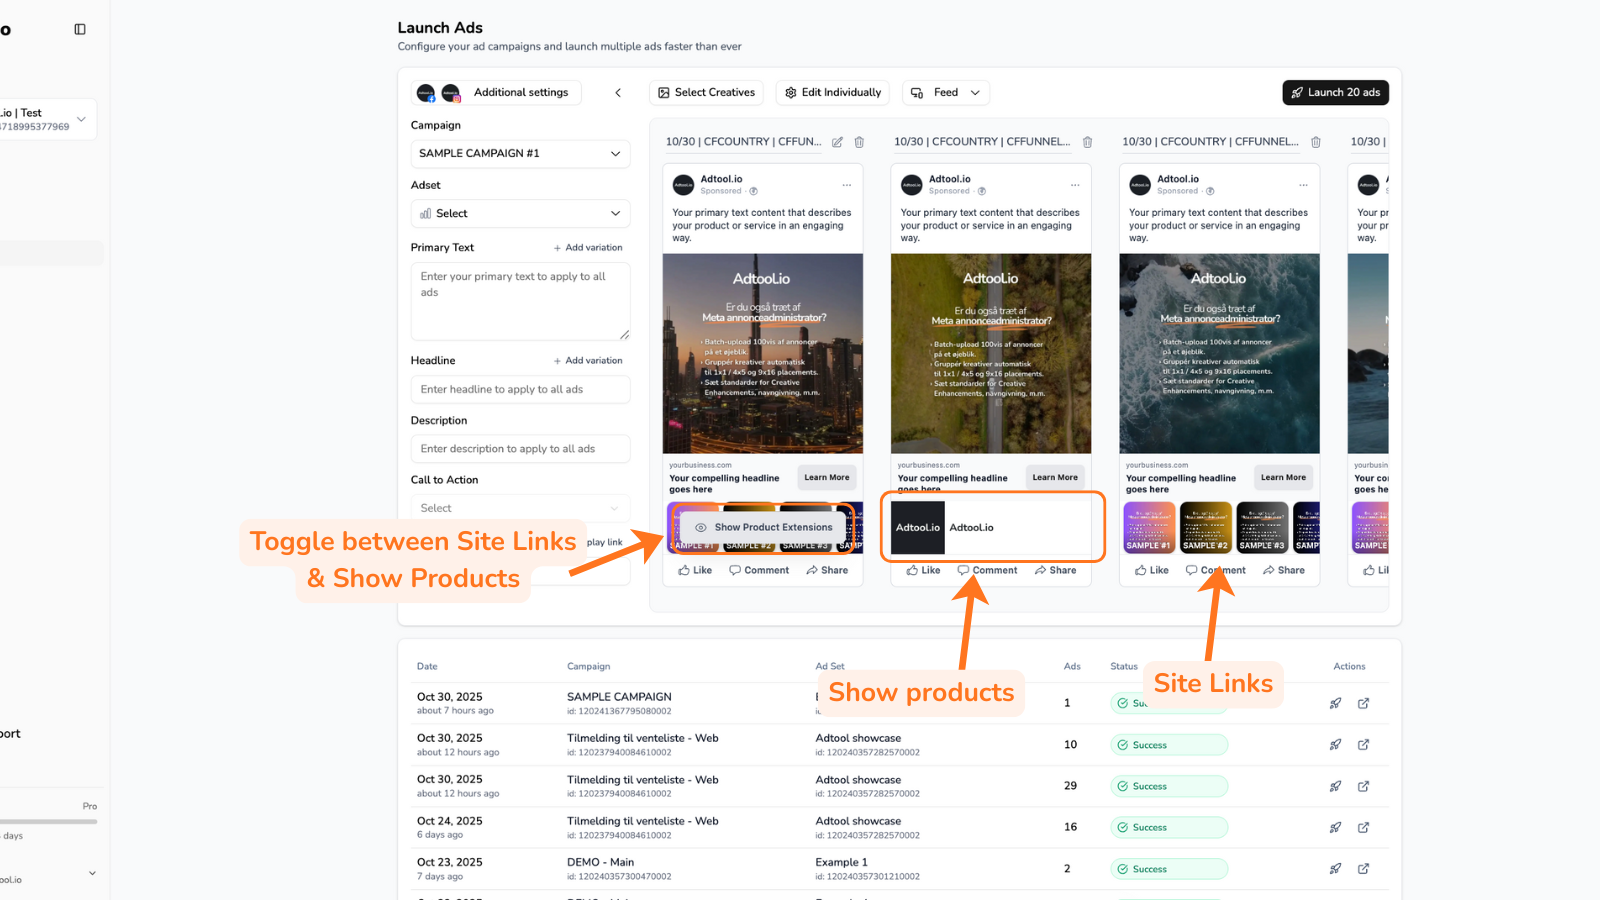This screenshot has height=900, width=1600.
Task: Relaunch the 10-ads Adtool showcase row
Action: click(x=1335, y=745)
